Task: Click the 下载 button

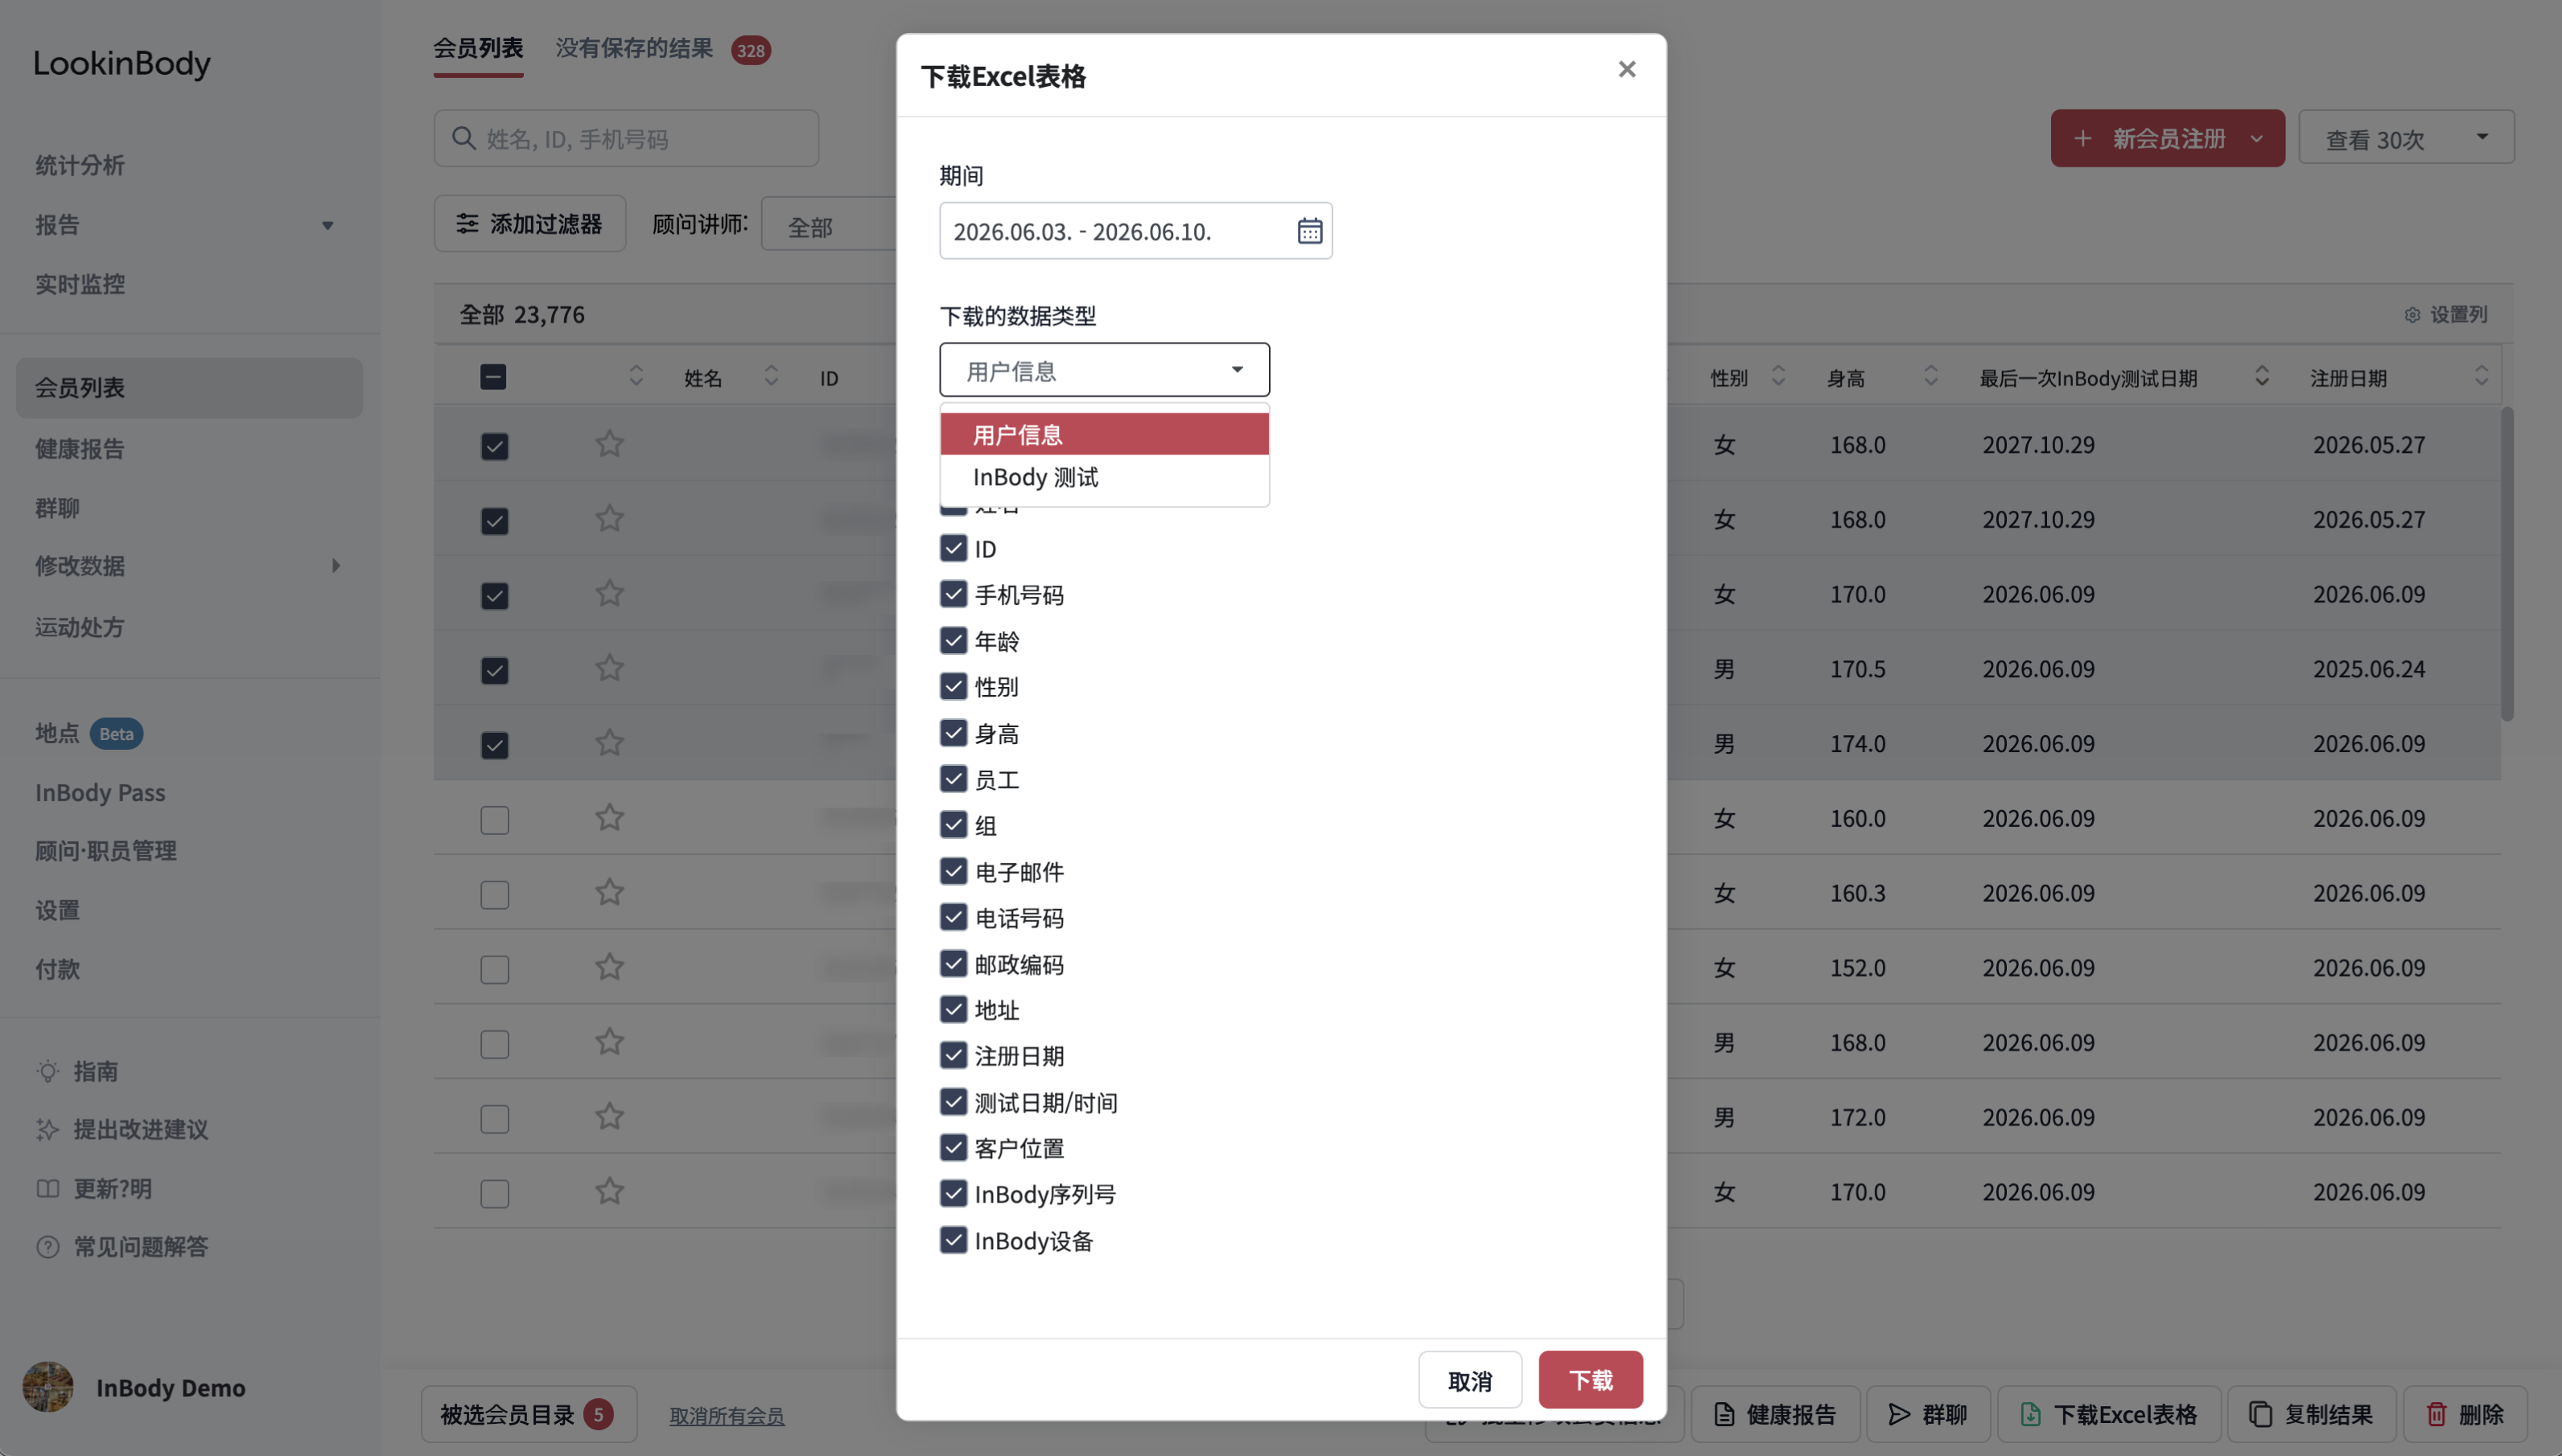Action: pyautogui.click(x=1590, y=1380)
